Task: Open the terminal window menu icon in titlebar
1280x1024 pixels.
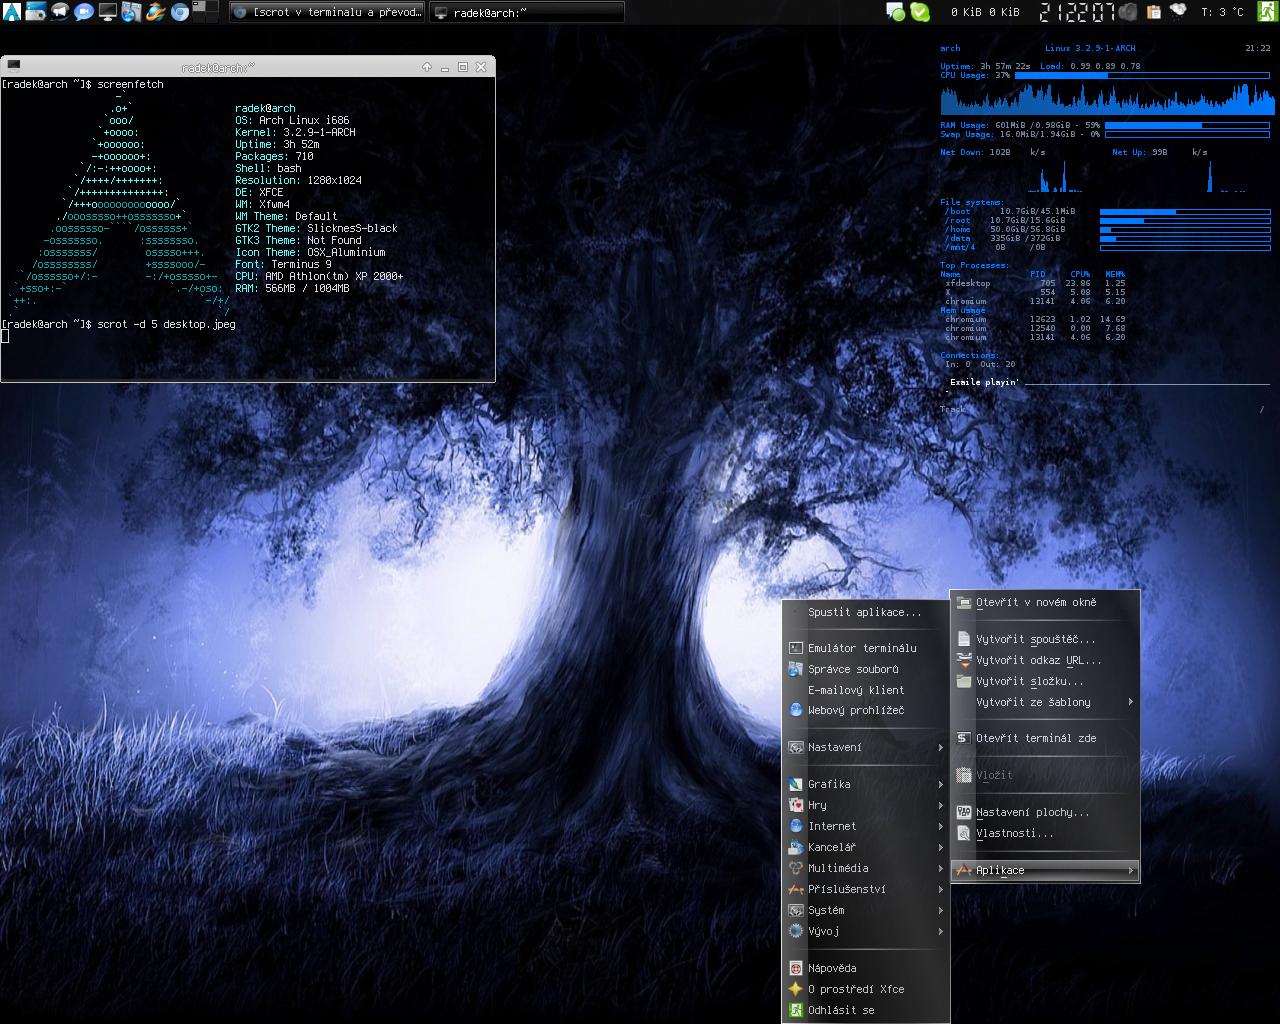Action: tap(14, 65)
